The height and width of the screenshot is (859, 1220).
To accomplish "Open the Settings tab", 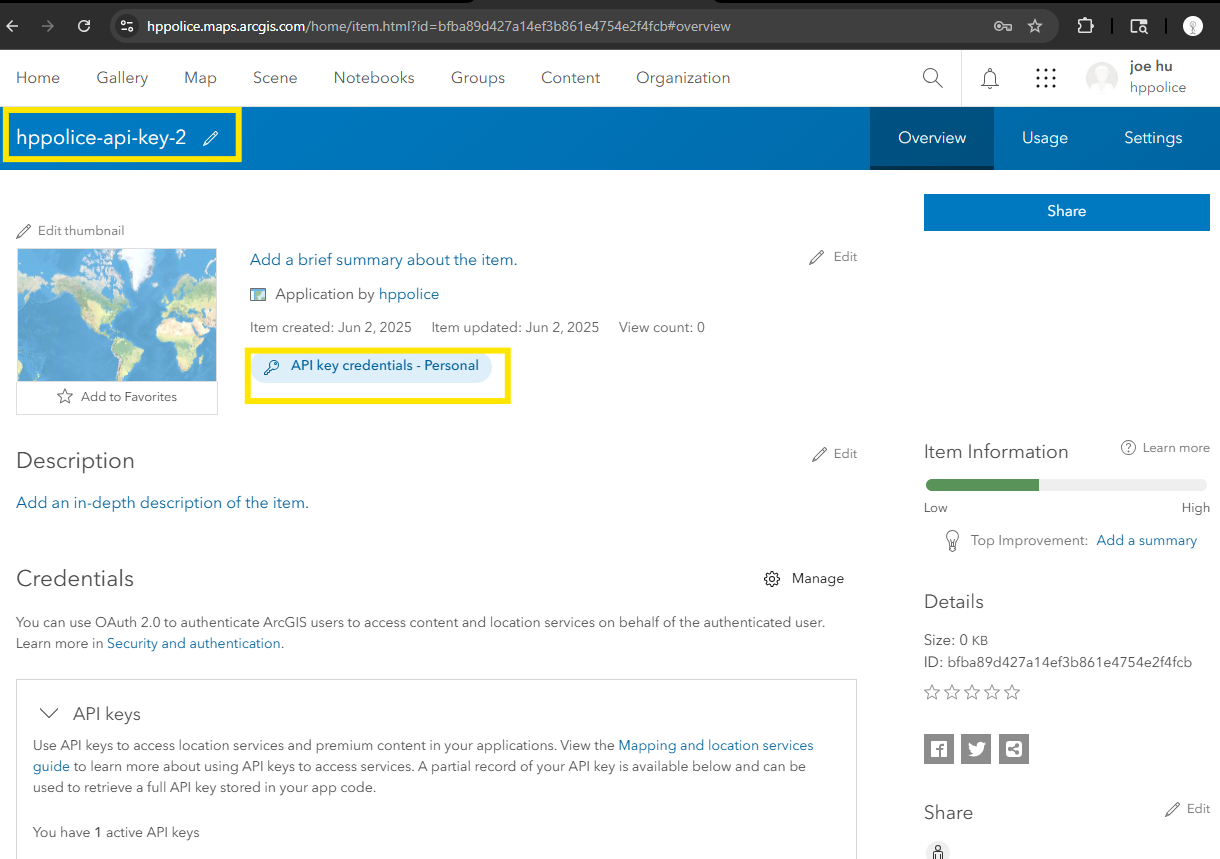I will [x=1153, y=138].
